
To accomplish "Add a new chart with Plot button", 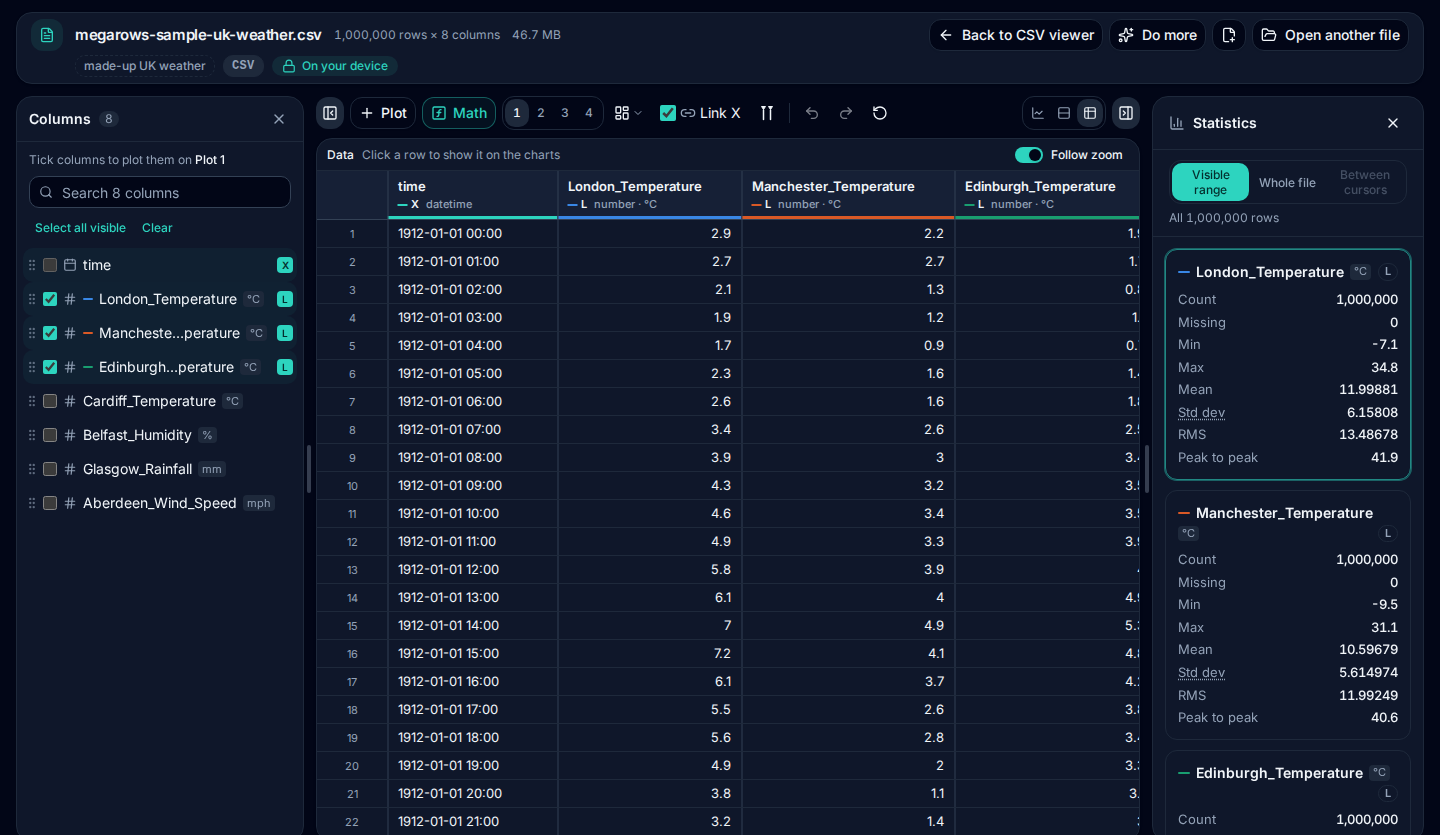I will click(x=383, y=113).
